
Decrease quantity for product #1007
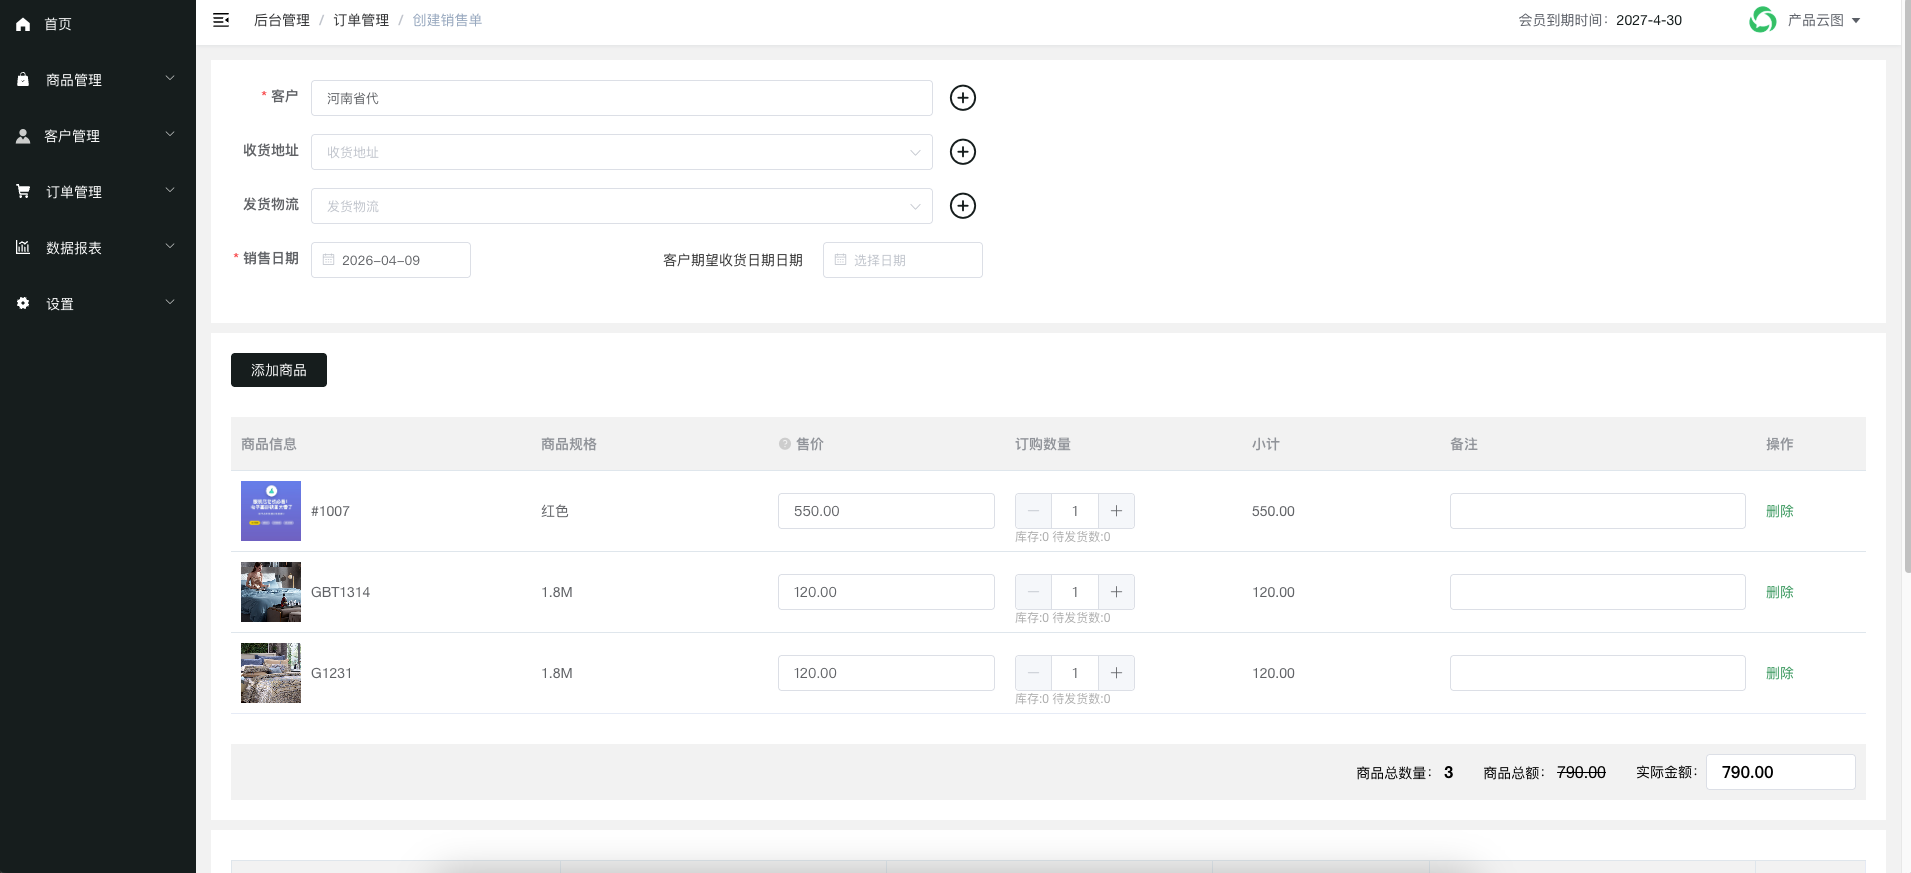(x=1033, y=511)
